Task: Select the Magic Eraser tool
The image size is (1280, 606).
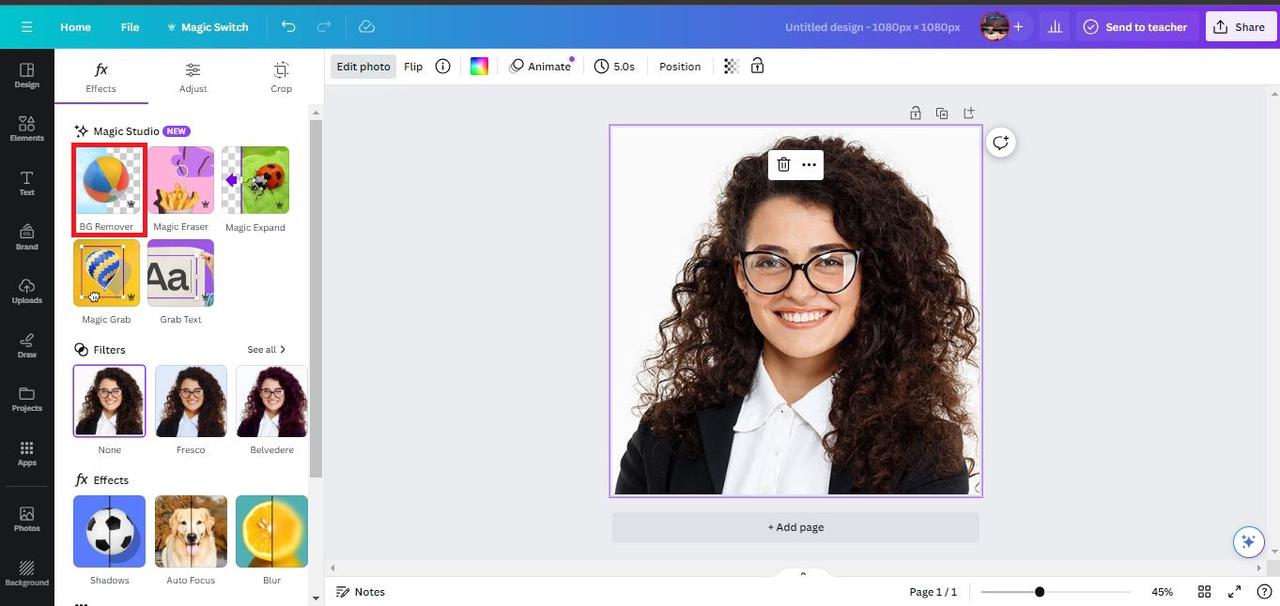Action: click(x=181, y=189)
